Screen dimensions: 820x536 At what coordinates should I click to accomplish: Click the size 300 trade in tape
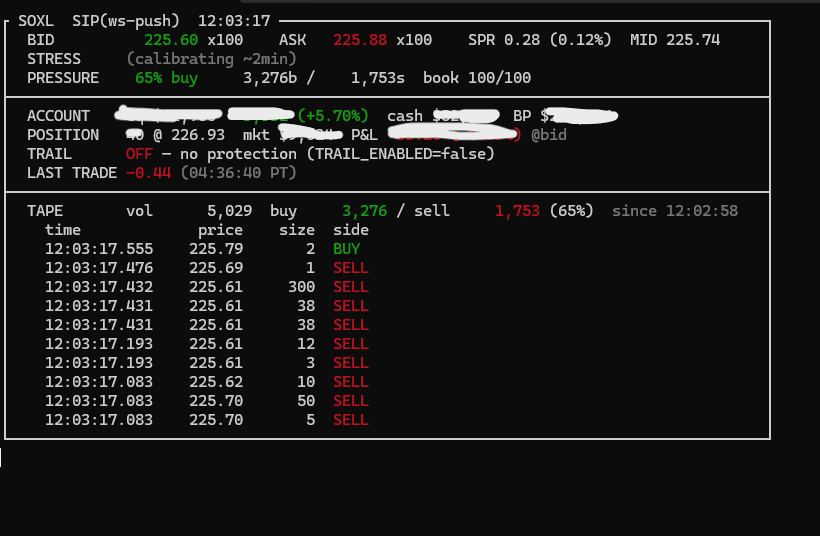301,287
